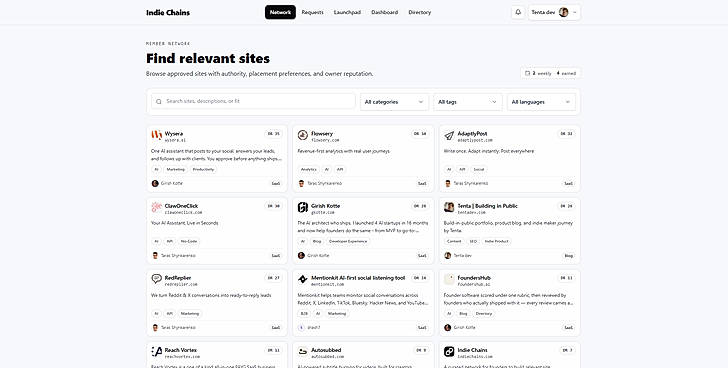Click the DR badge on Girish Kotte card
The width and height of the screenshot is (728, 368).
click(x=420, y=206)
